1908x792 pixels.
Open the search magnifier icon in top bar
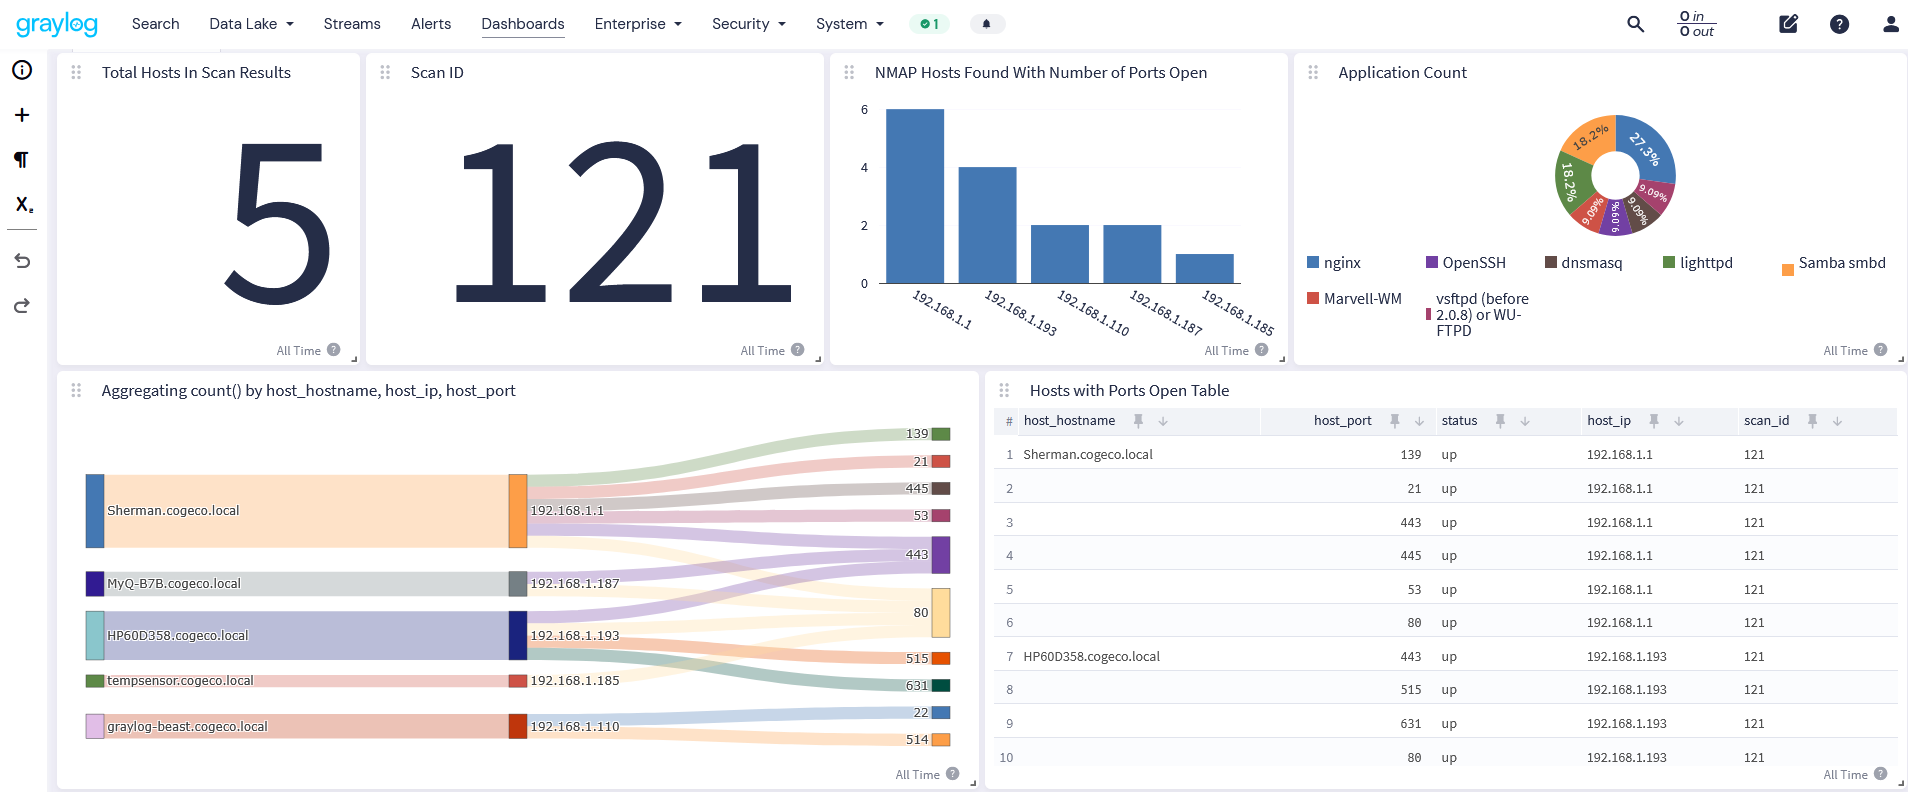(1635, 24)
